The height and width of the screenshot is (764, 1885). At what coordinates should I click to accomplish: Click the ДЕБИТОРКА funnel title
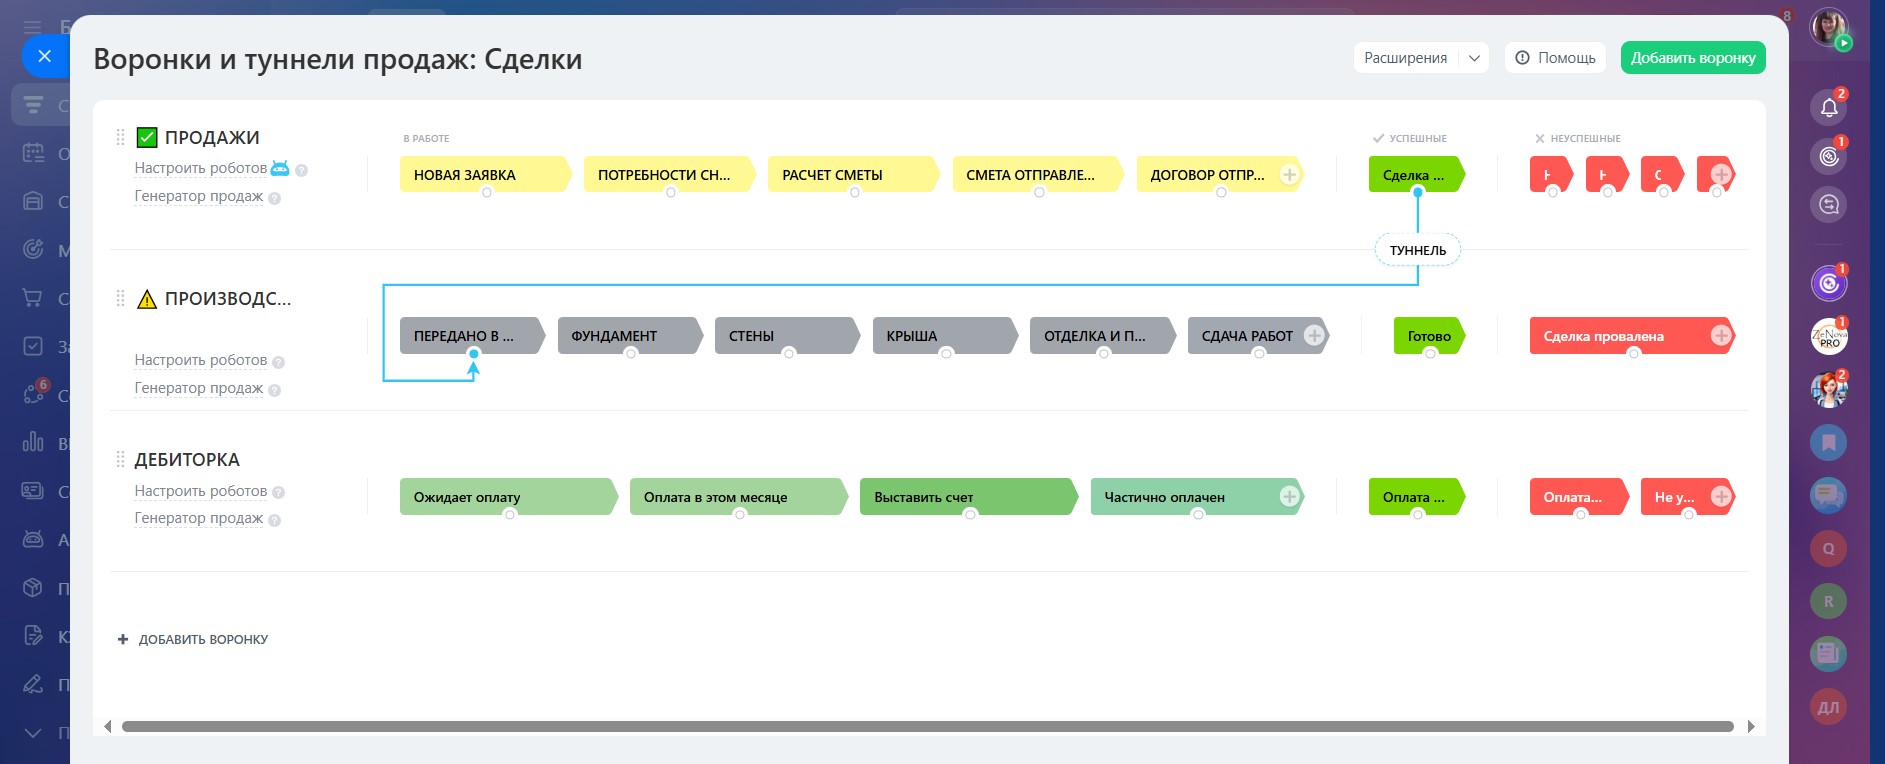[187, 460]
